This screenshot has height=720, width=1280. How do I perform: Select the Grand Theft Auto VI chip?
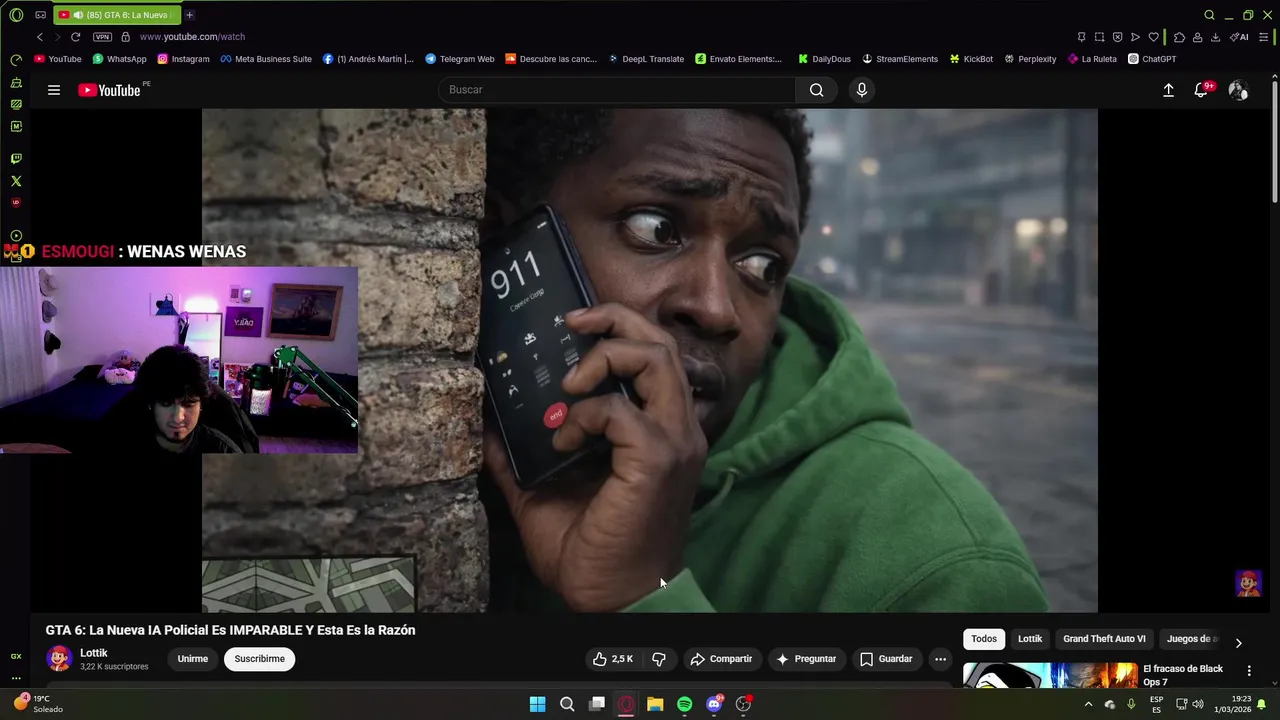(x=1104, y=639)
